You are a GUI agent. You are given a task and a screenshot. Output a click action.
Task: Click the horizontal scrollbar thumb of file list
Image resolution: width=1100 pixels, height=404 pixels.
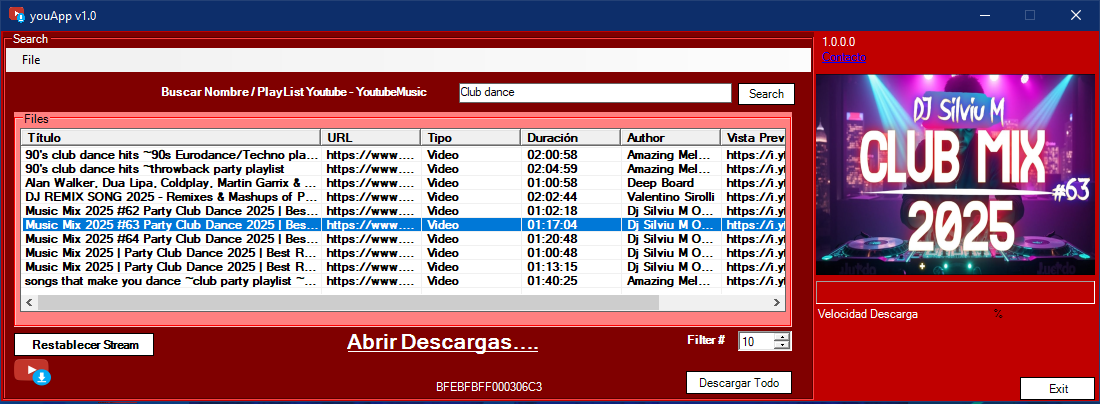(348, 302)
